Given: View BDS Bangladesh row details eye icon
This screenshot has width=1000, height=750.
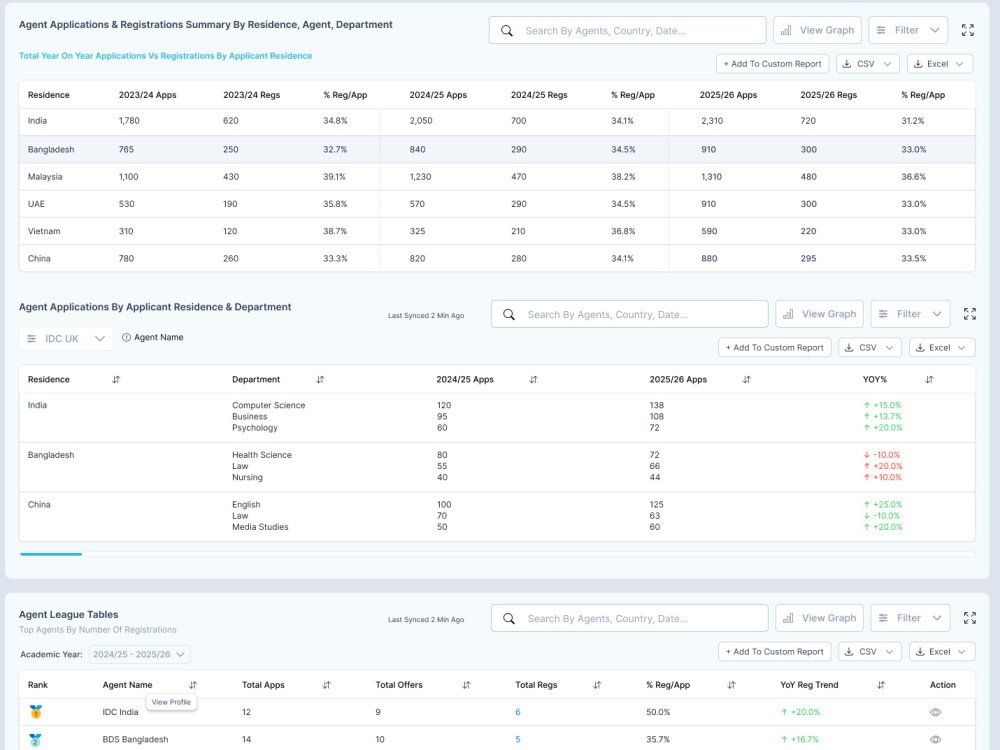Looking at the screenshot, I should (x=936, y=740).
